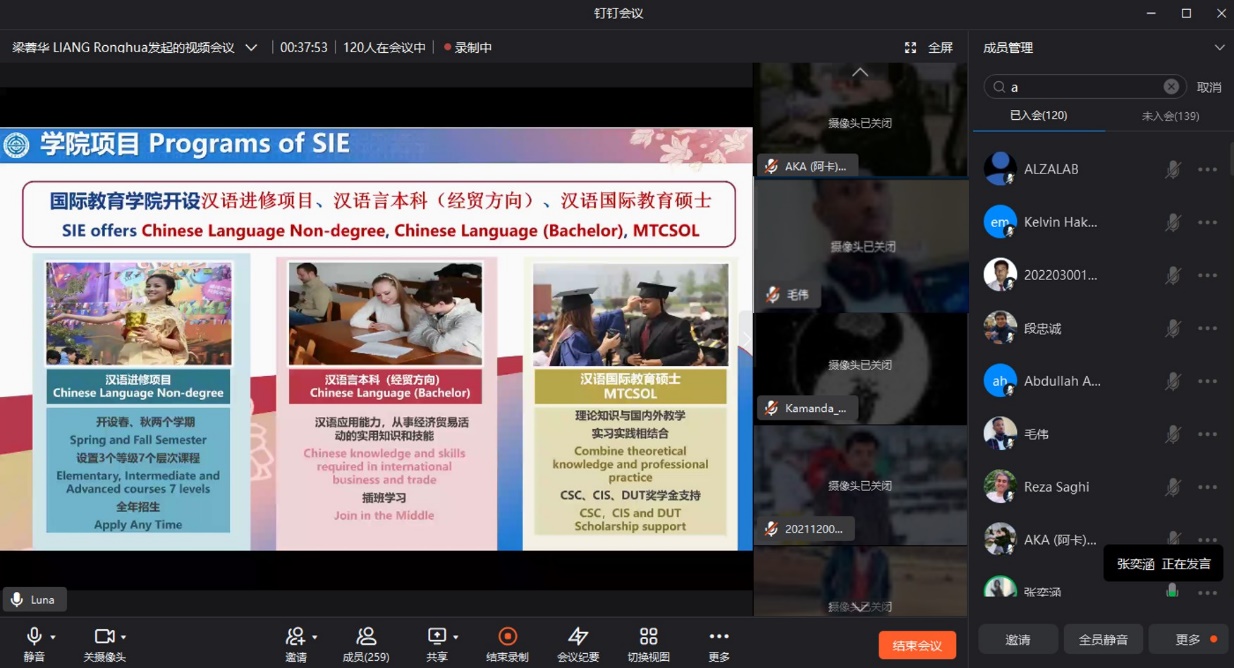Click the share screen icon
1234x668 pixels.
pyautogui.click(x=437, y=637)
